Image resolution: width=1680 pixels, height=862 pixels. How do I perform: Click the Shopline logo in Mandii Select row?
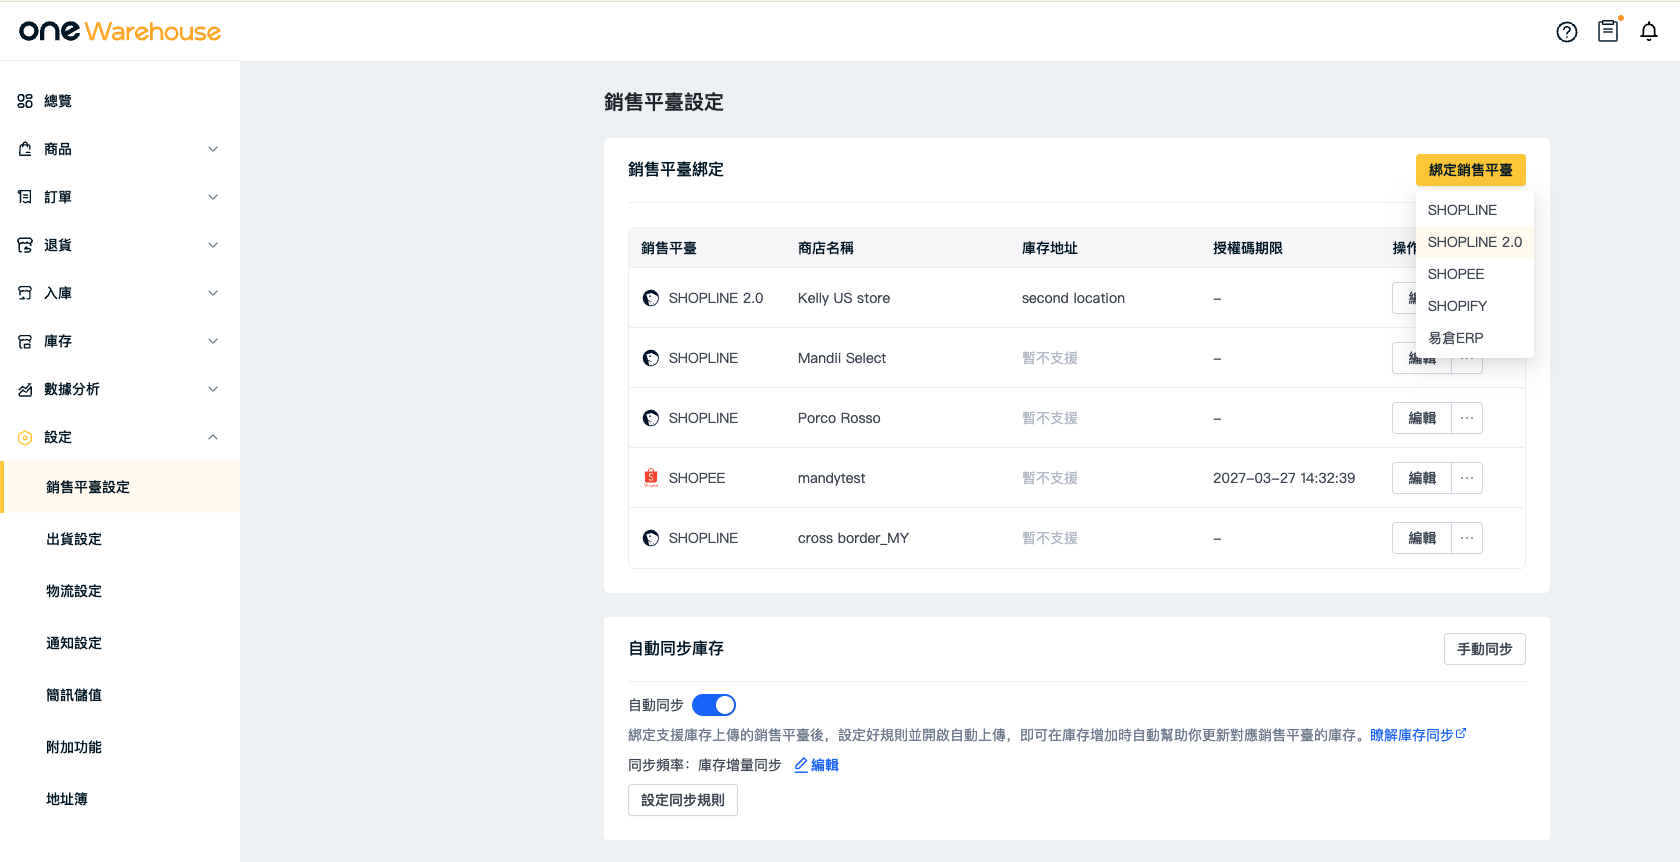coord(651,358)
